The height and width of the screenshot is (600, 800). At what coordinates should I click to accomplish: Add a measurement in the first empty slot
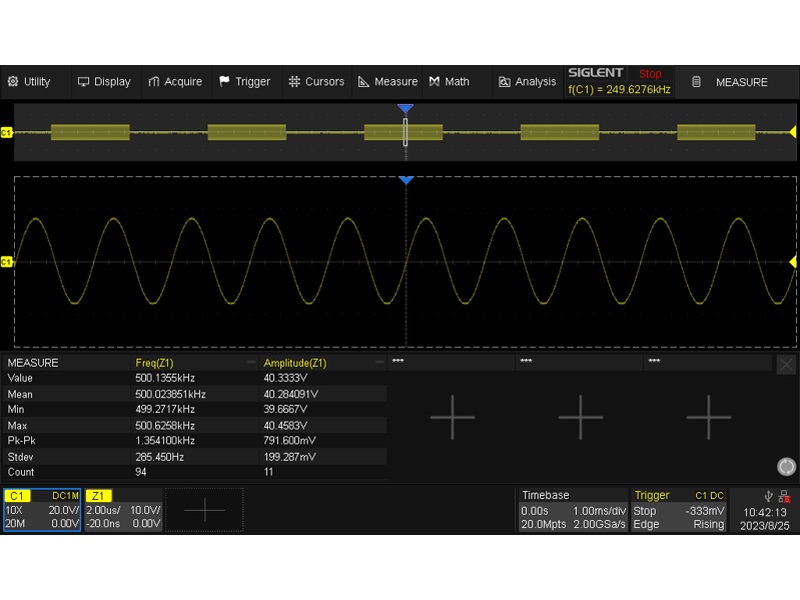click(x=452, y=416)
